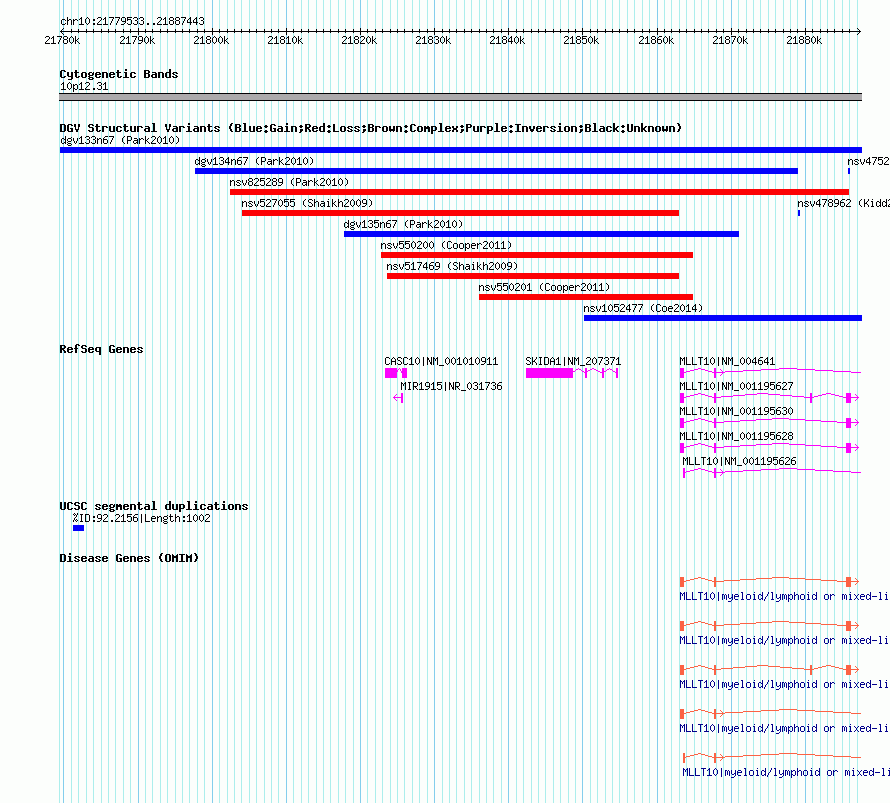Click the first OMIM MLLT10 disease gene link

[x=784, y=596]
